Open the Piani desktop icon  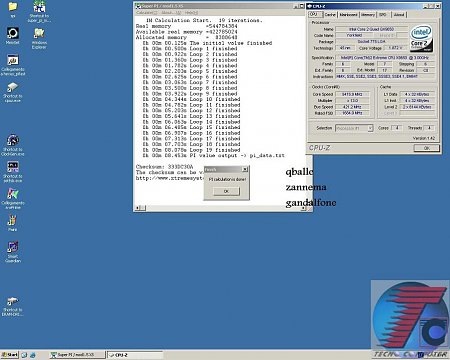click(13, 223)
